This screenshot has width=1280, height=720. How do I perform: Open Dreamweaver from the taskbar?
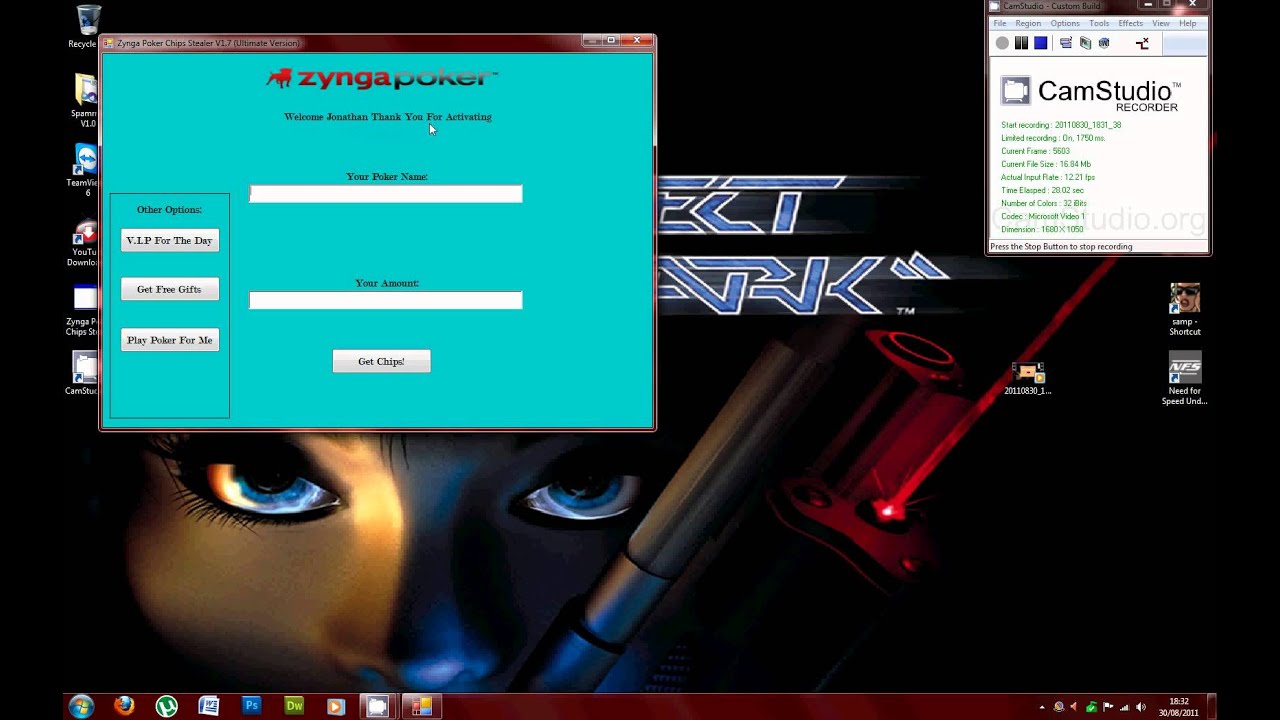click(294, 706)
